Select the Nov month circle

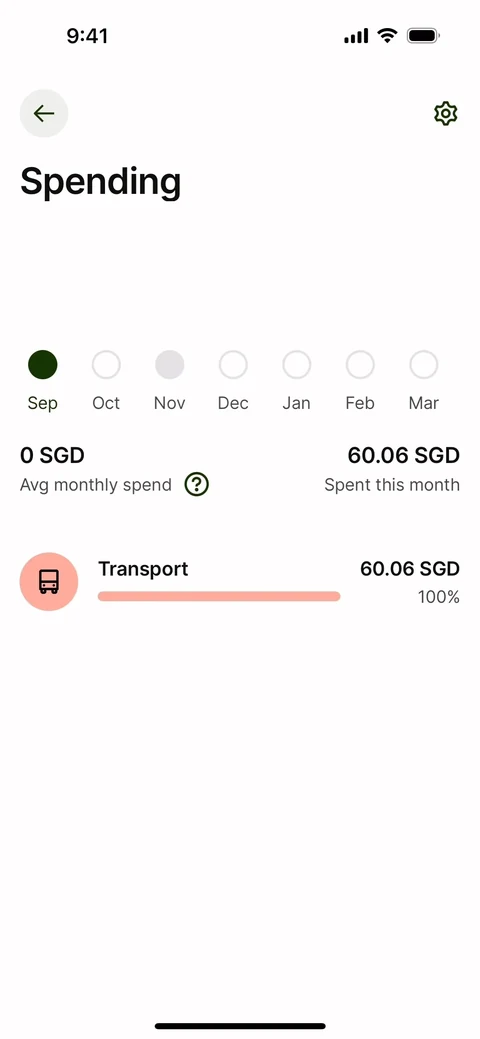[x=170, y=365]
